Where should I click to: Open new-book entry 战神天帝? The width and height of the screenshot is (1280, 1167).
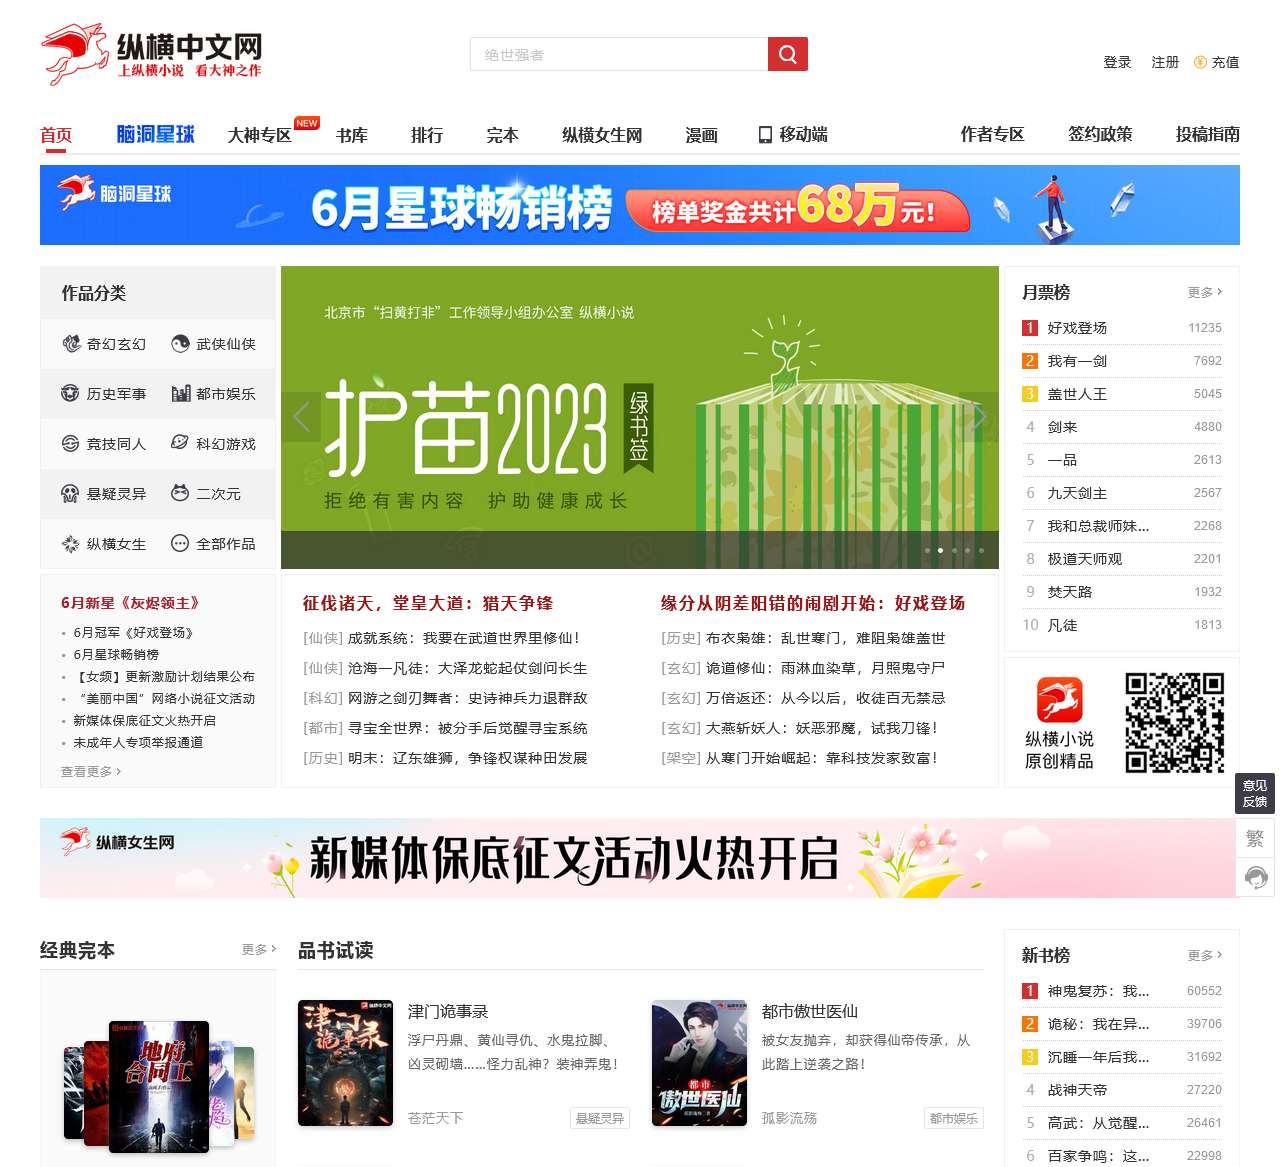click(1077, 1090)
